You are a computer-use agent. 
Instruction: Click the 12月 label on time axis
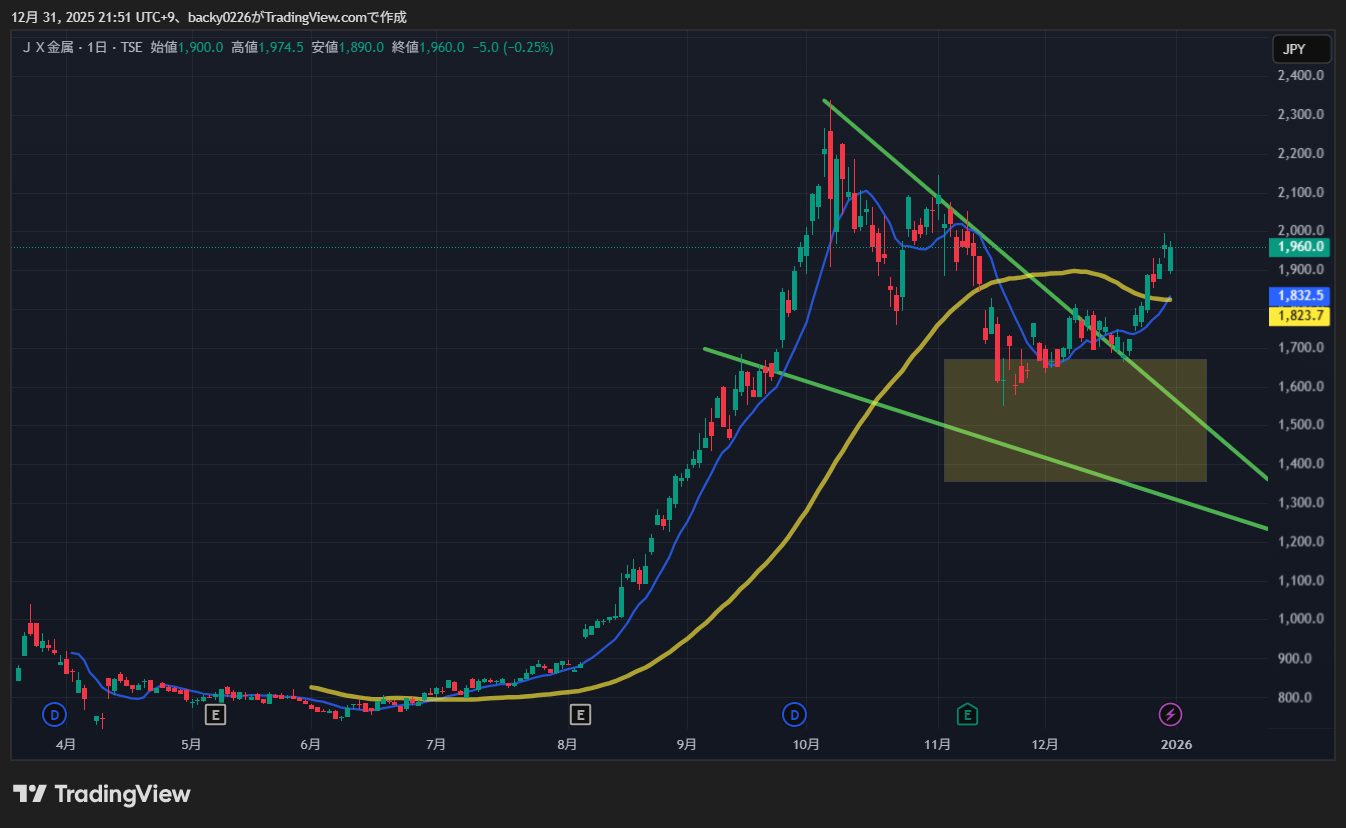tap(1045, 745)
